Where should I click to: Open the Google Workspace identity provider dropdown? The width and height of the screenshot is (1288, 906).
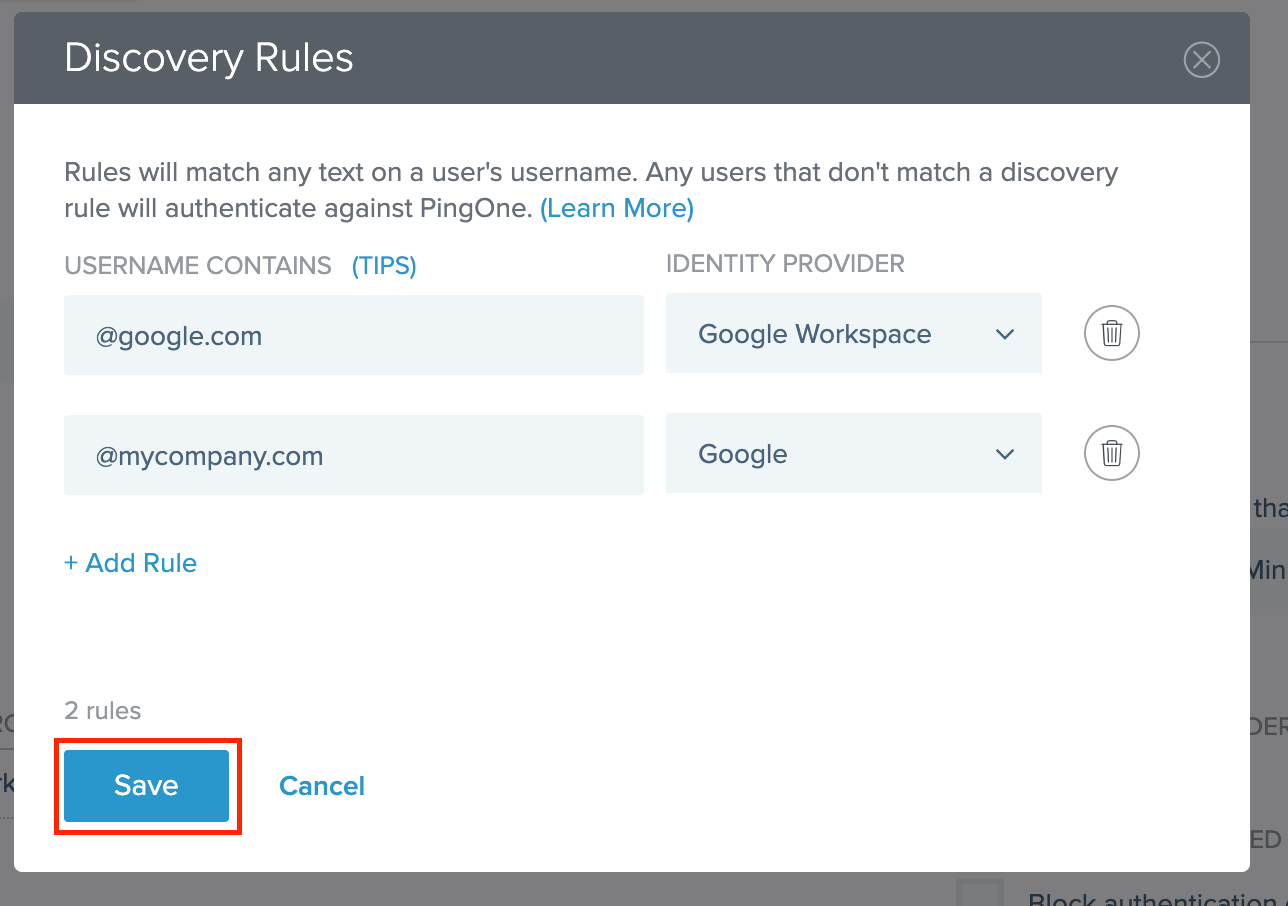tap(853, 334)
